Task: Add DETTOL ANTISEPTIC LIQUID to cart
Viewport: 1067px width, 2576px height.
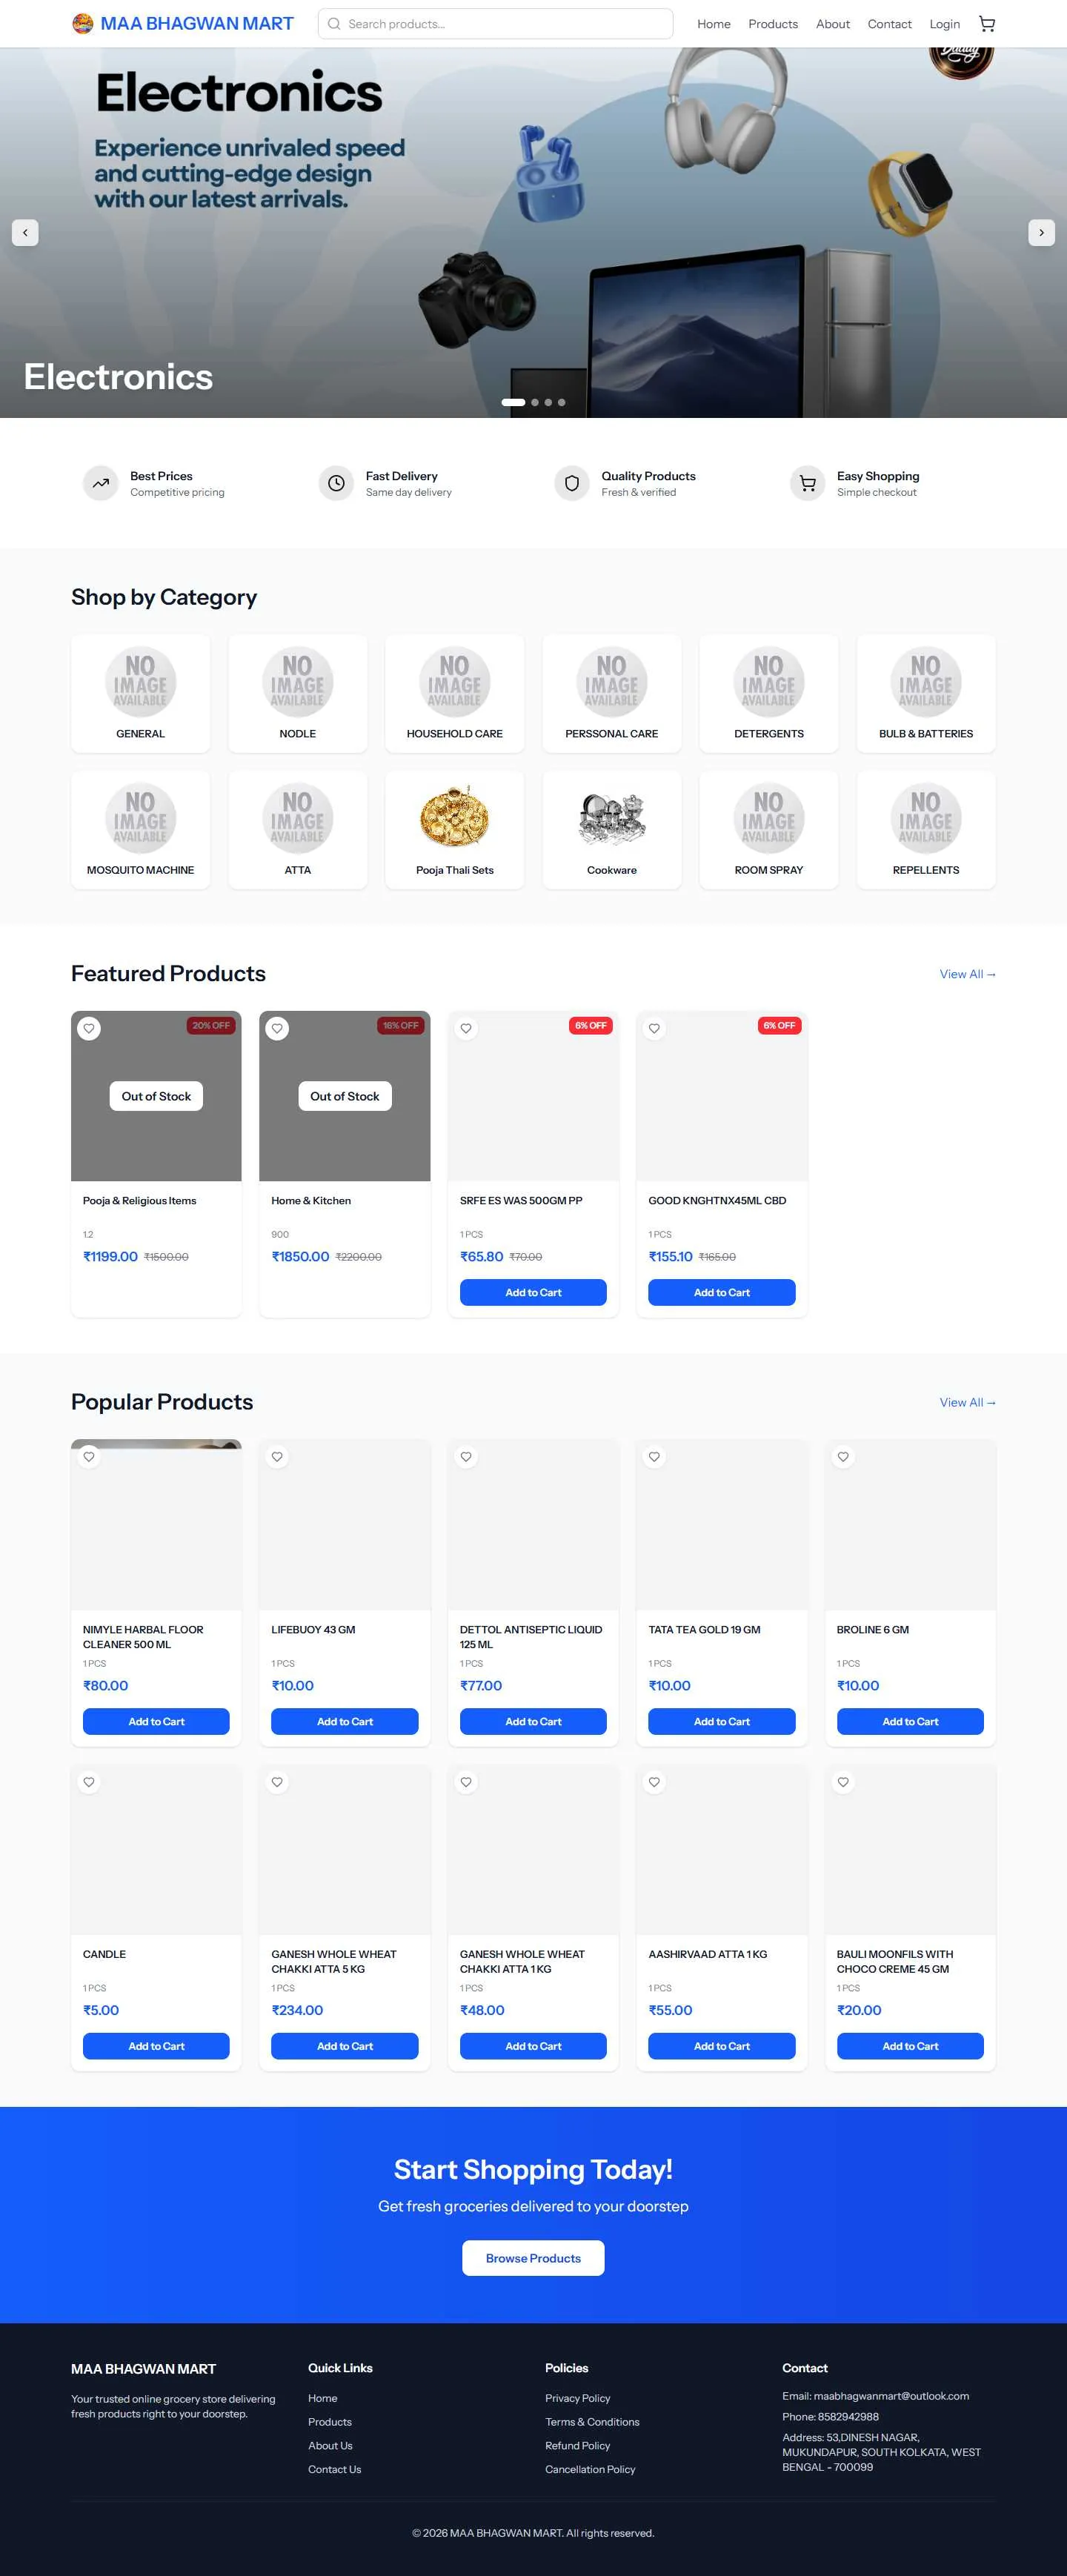Action: click(533, 1721)
